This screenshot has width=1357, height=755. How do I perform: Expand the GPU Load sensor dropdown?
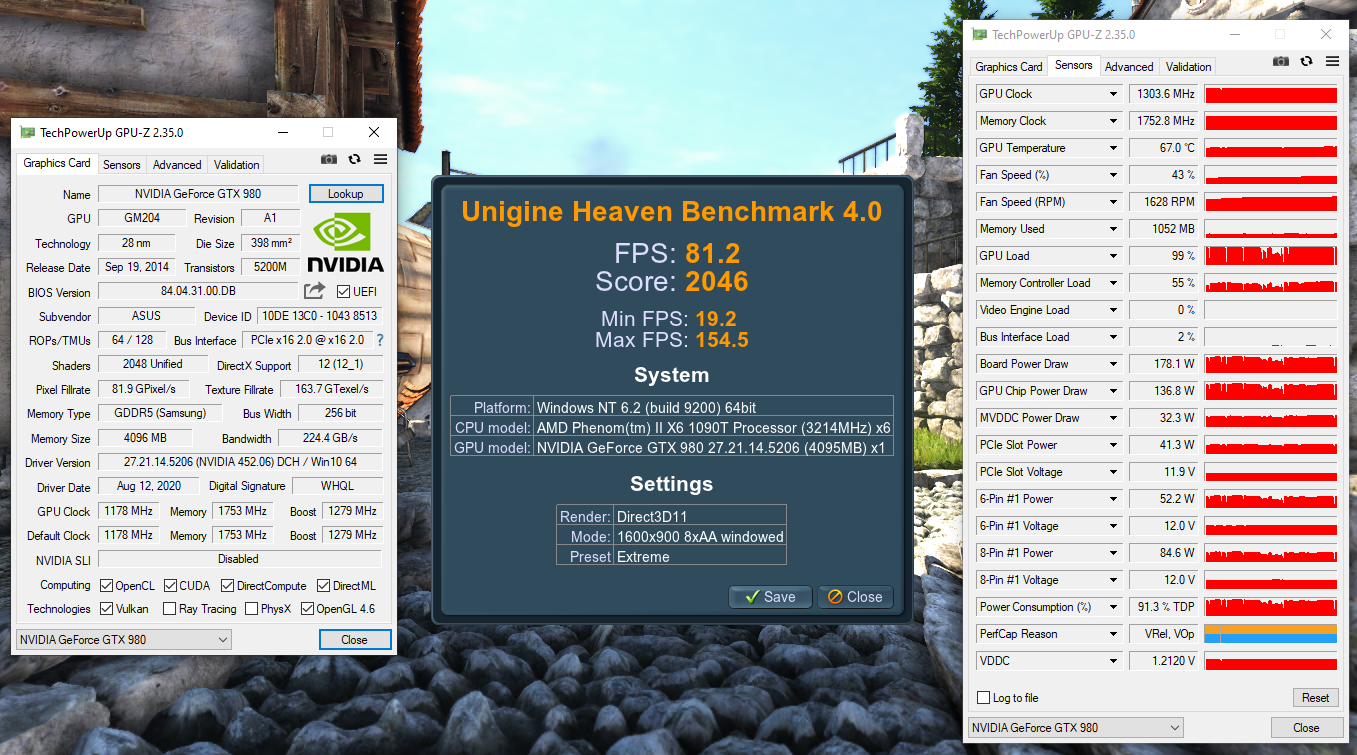(1113, 256)
